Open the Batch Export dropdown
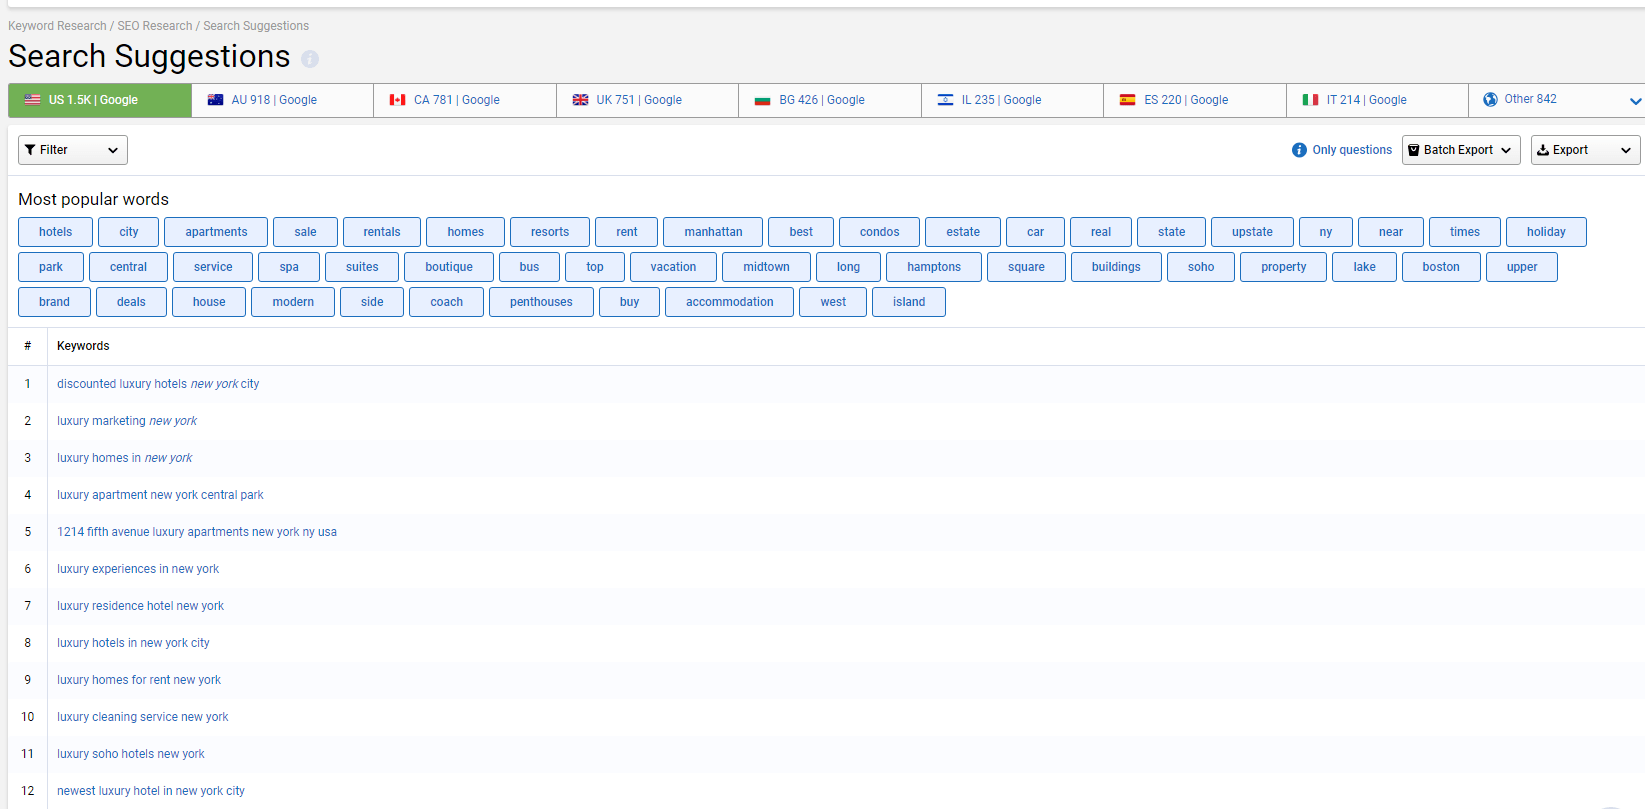Image resolution: width=1645 pixels, height=809 pixels. click(x=1461, y=150)
